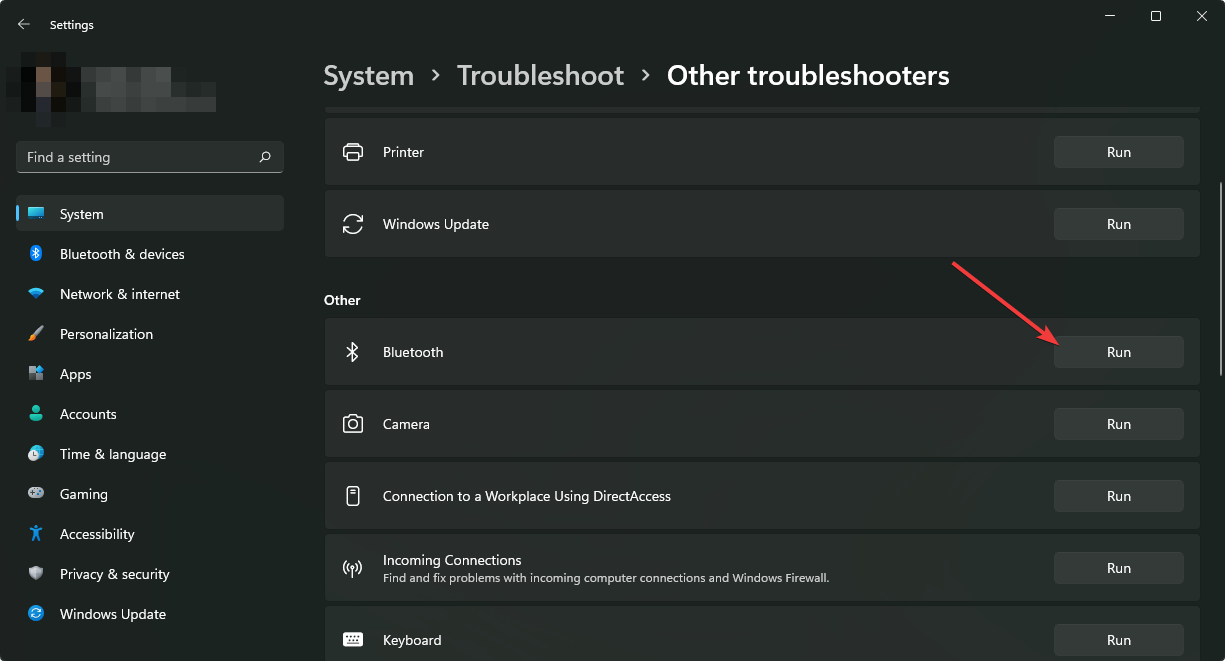Click the Find a setting search box

150,157
